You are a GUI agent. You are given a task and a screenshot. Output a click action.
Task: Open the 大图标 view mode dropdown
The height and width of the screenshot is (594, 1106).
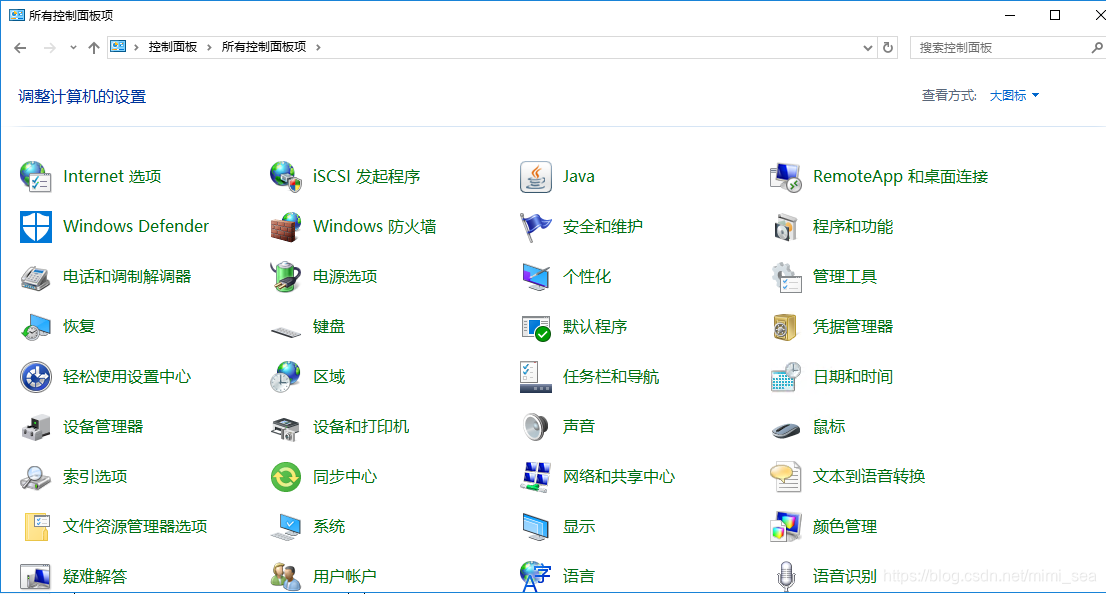[1014, 95]
